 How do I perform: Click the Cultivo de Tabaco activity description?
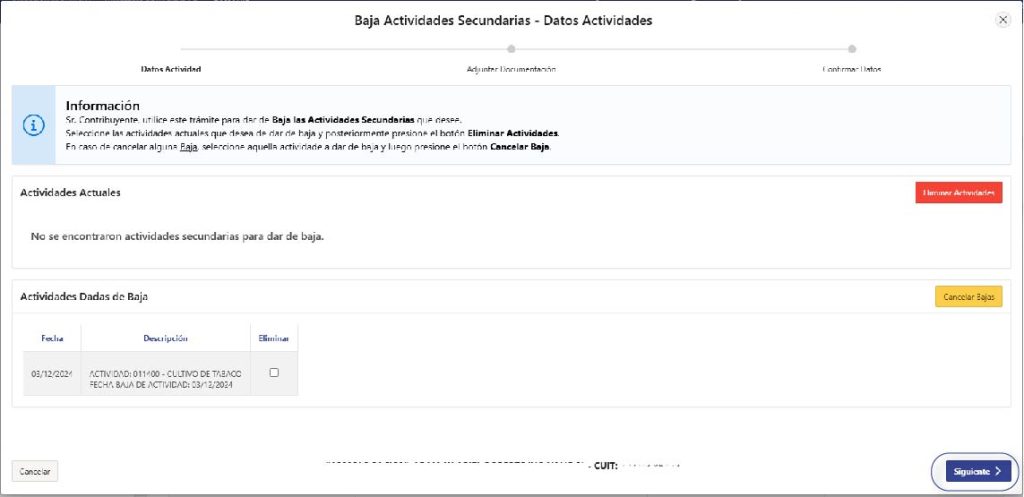tap(165, 373)
